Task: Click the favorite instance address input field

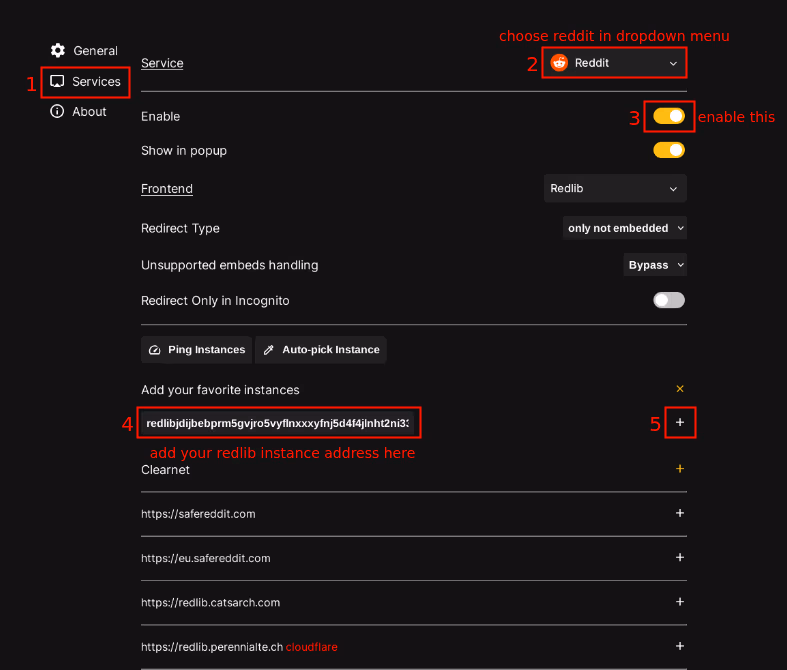Action: click(x=277, y=424)
